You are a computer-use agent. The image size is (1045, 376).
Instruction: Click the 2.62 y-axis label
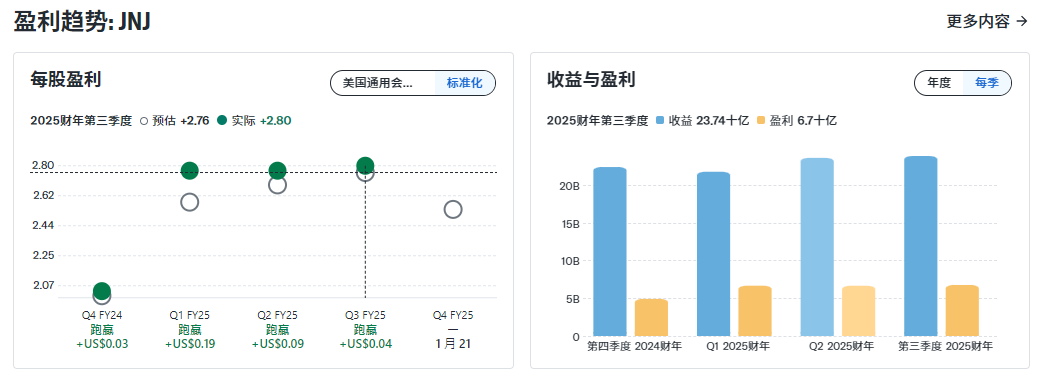[43, 195]
